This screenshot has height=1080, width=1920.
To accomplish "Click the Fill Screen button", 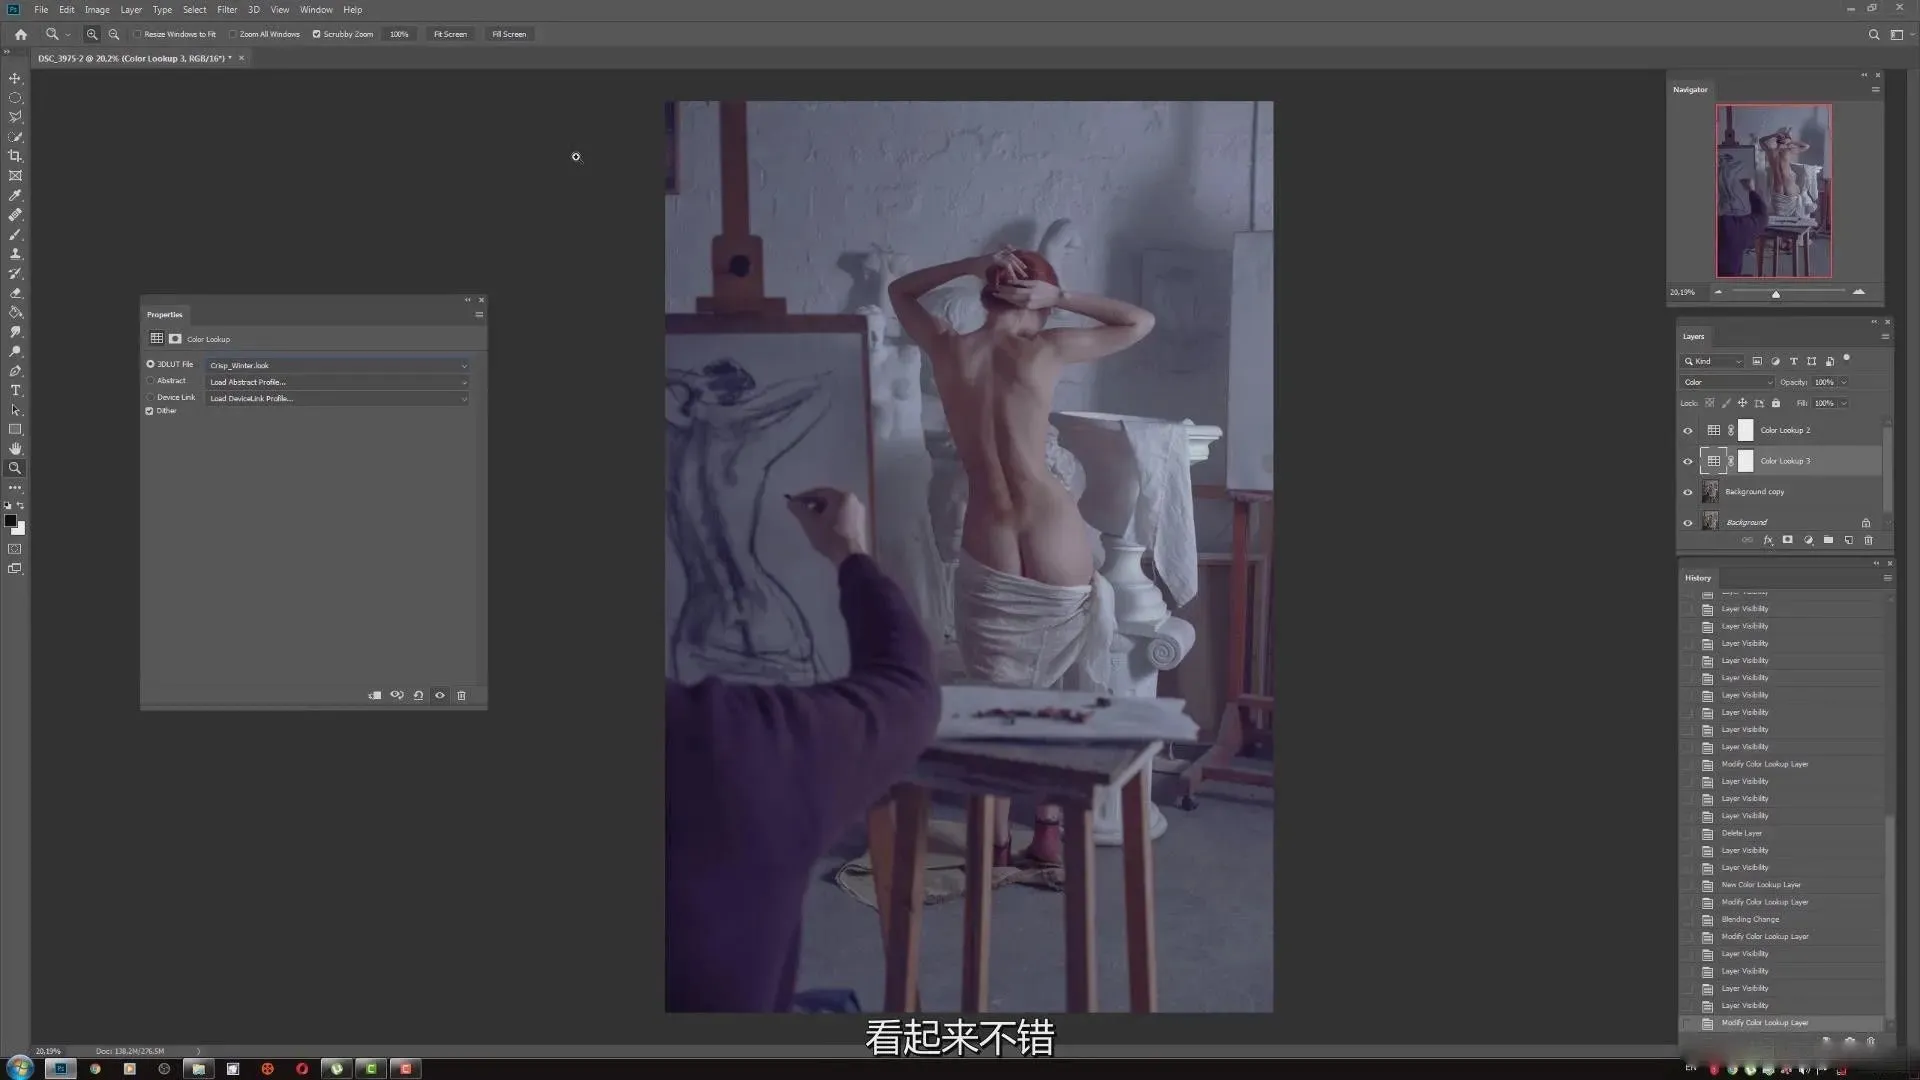I will [508, 34].
